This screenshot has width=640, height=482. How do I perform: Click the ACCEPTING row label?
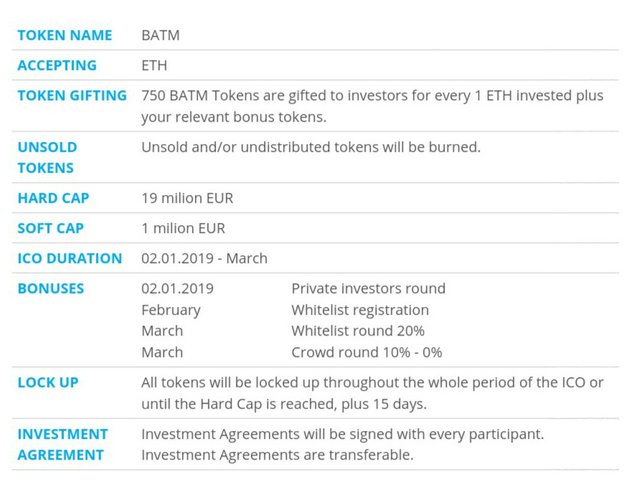tap(57, 65)
